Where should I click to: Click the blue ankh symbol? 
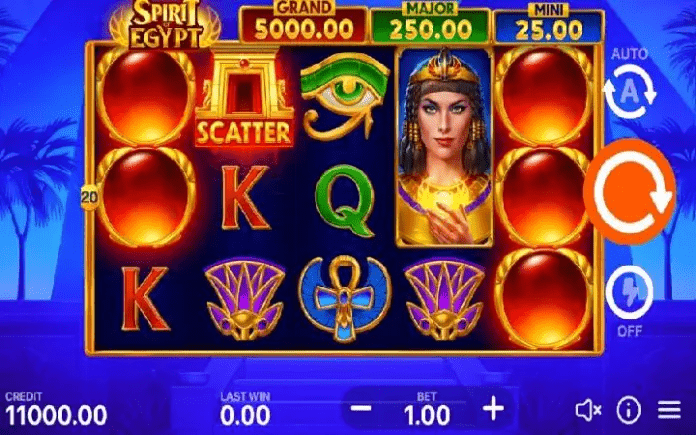[x=344, y=298]
